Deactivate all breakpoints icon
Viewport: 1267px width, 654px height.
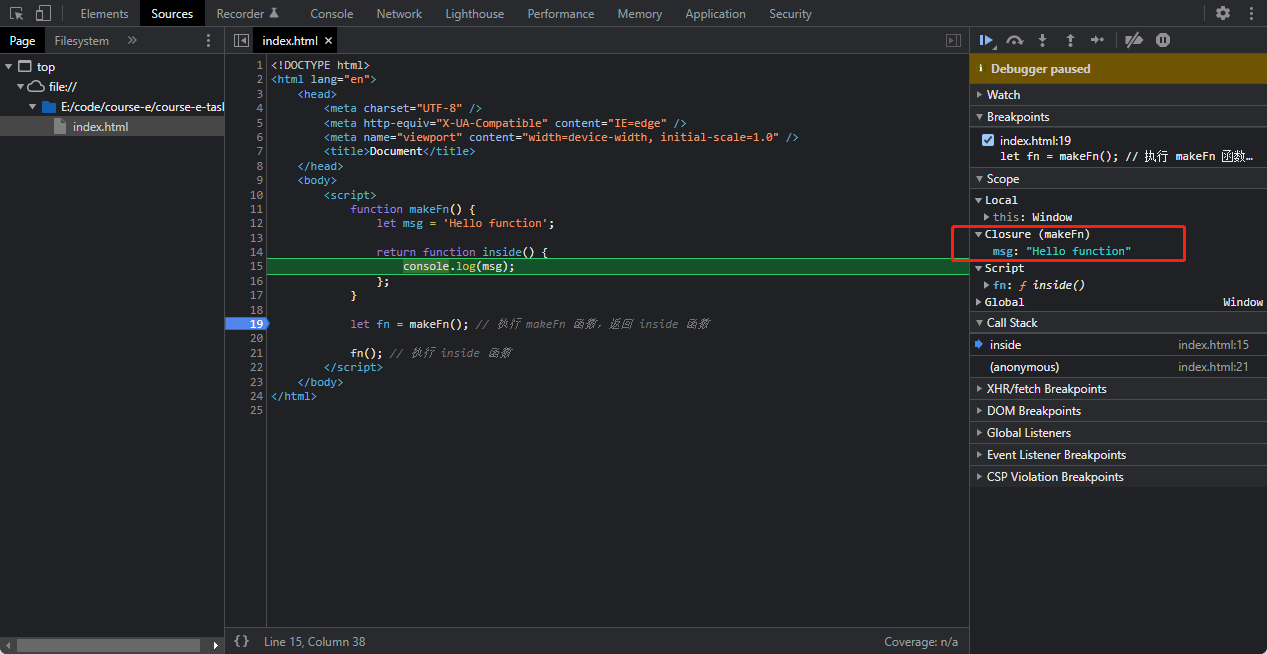(1133, 40)
